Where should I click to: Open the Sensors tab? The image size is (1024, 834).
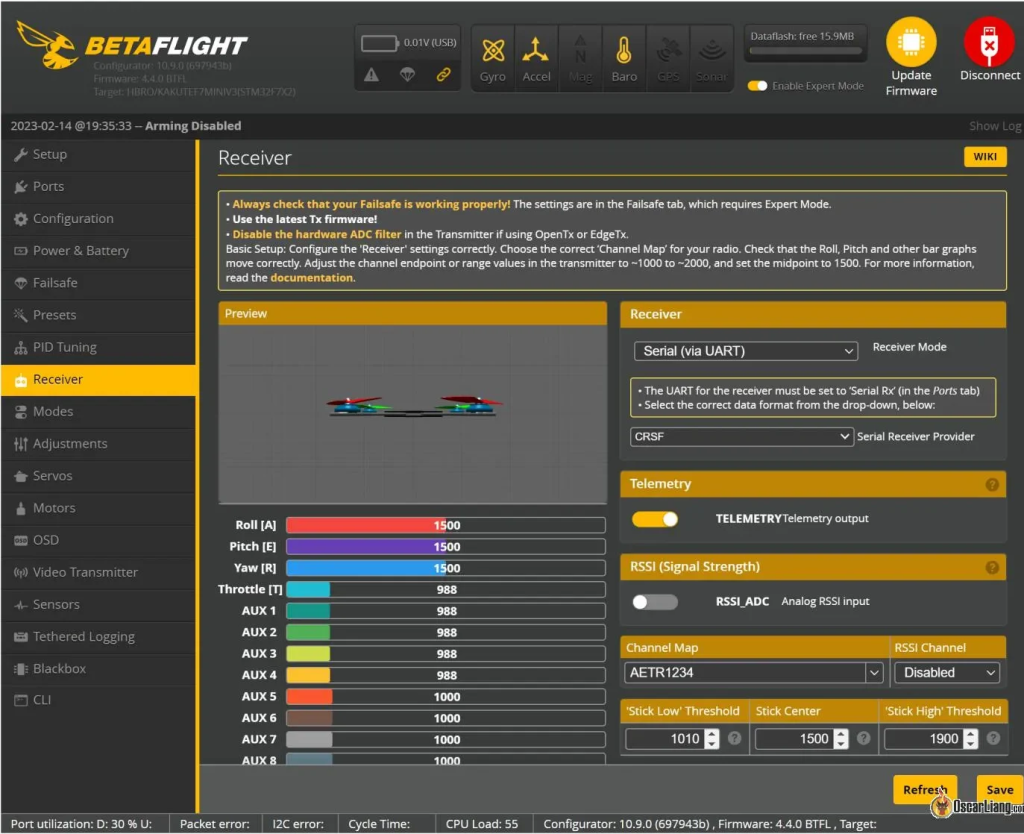coord(99,604)
